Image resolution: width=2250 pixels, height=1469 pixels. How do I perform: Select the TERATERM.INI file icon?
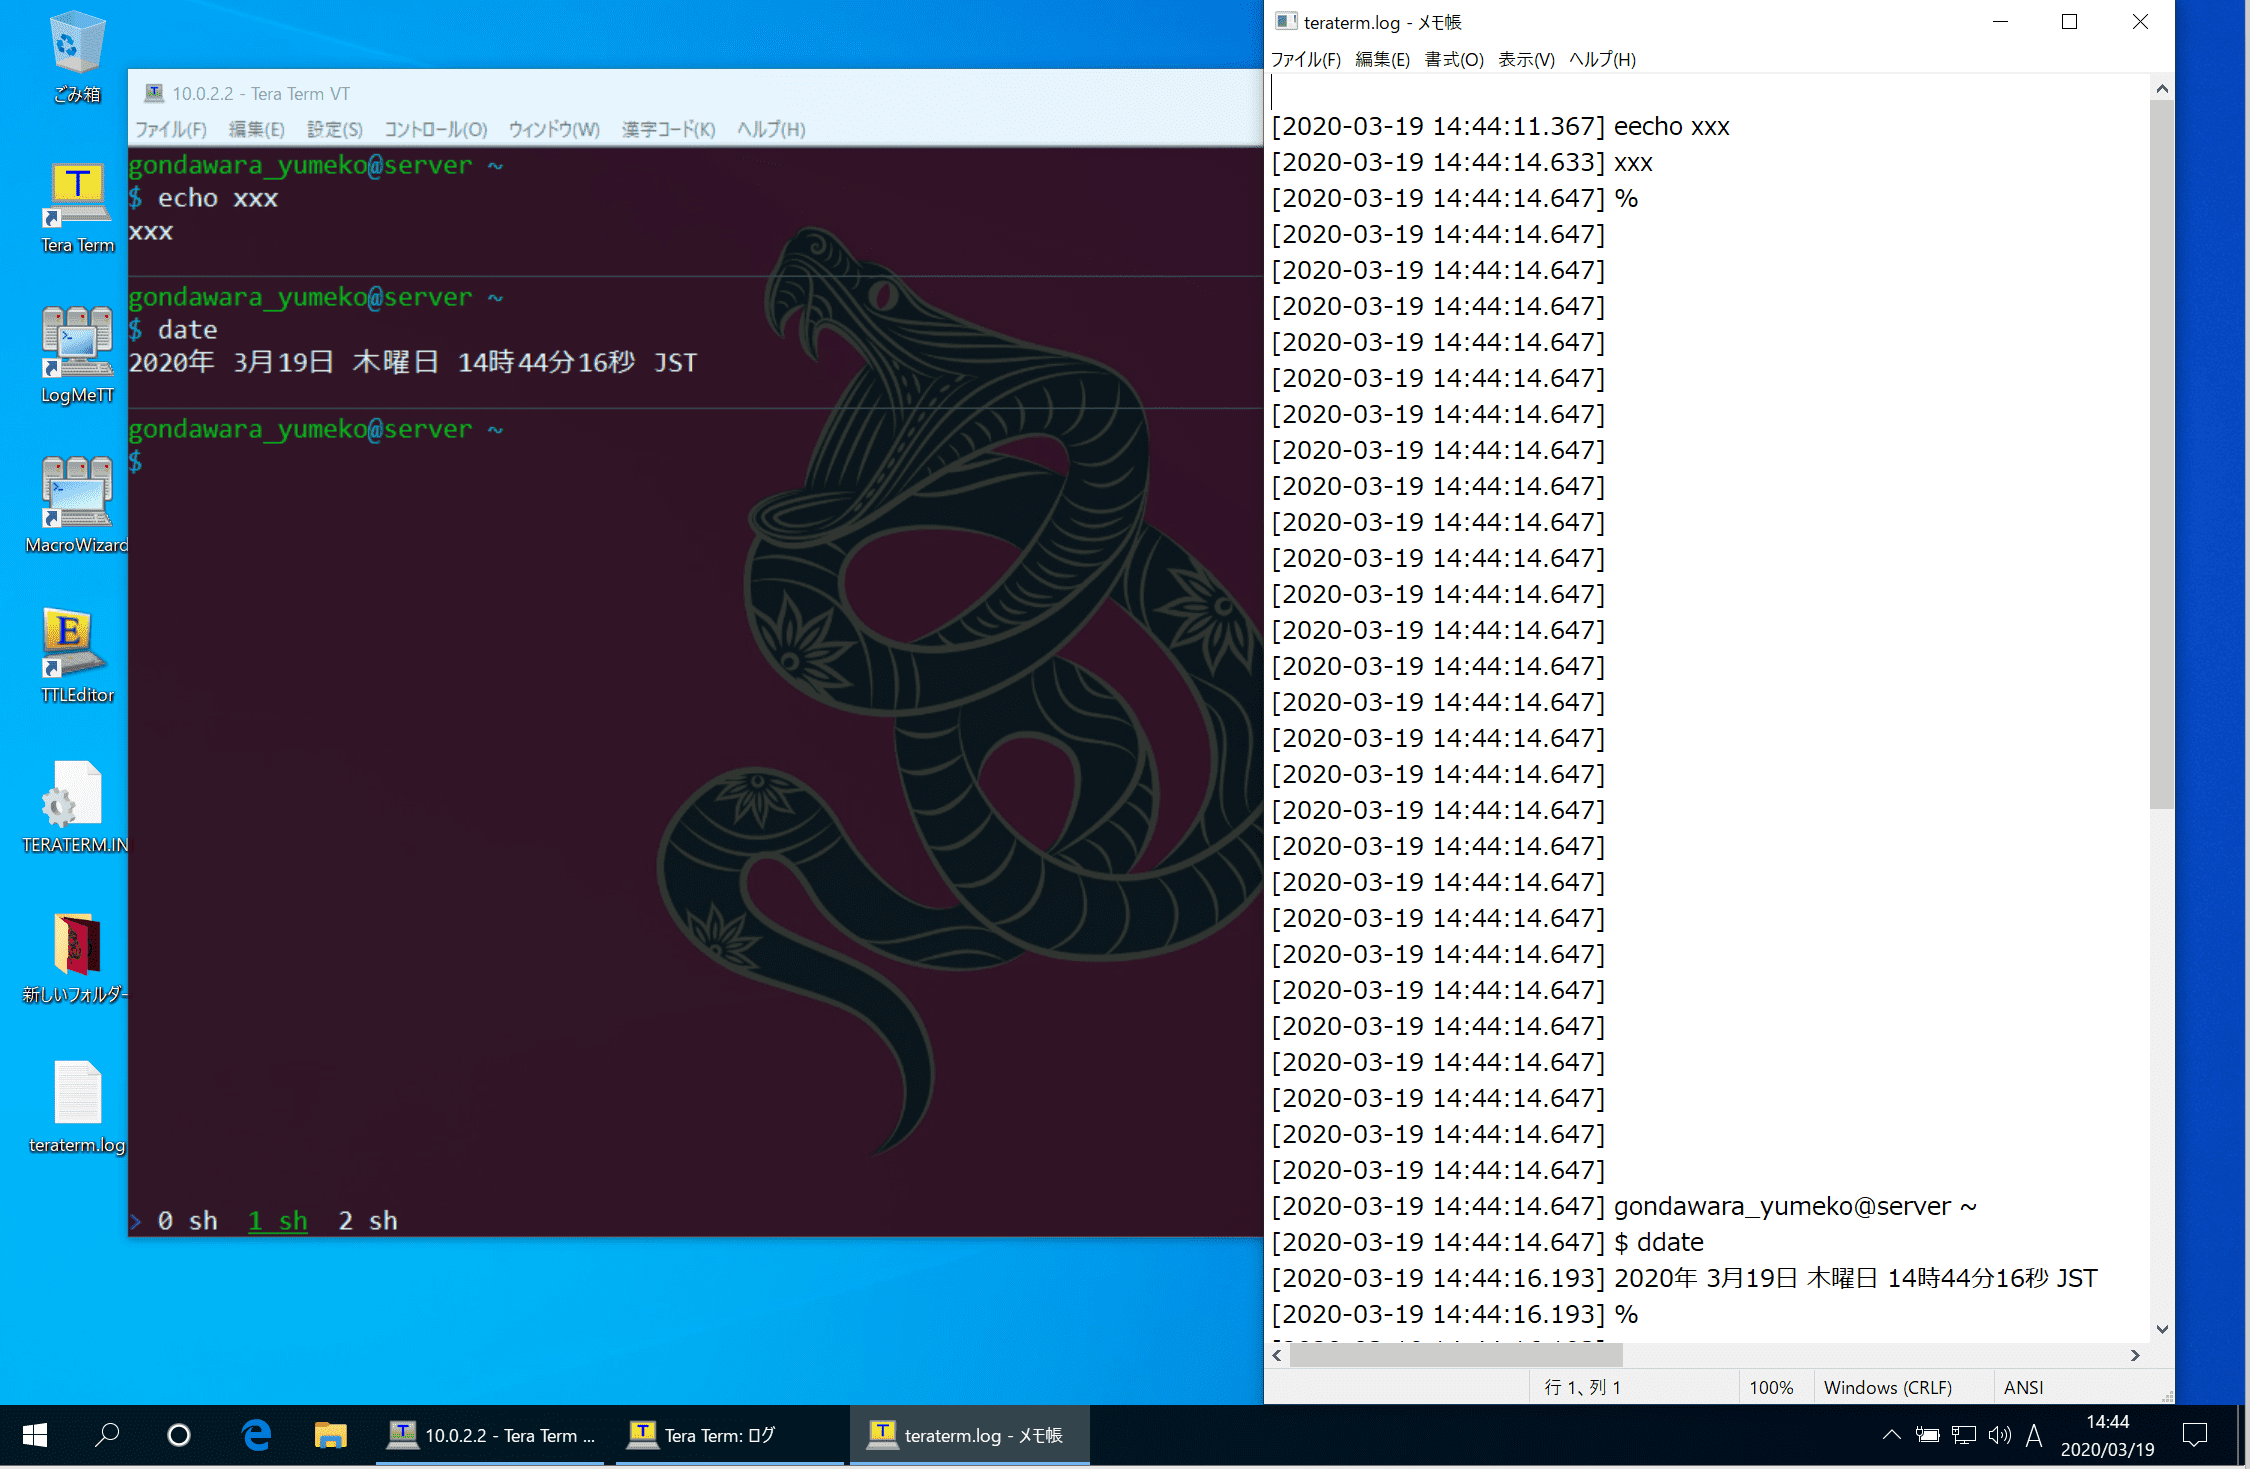pos(77,806)
